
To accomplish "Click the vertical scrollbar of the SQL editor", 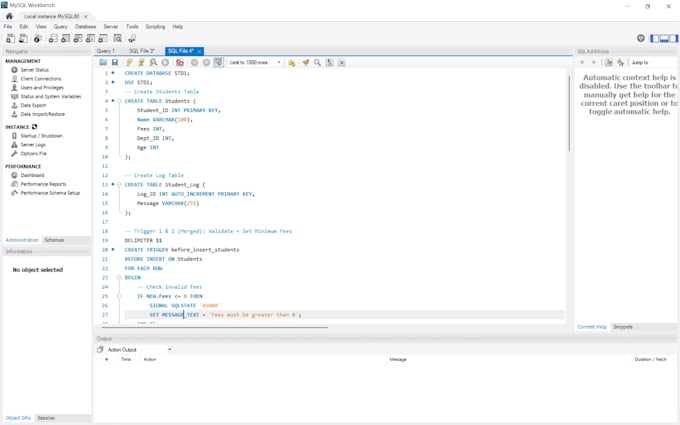I will pos(569,114).
